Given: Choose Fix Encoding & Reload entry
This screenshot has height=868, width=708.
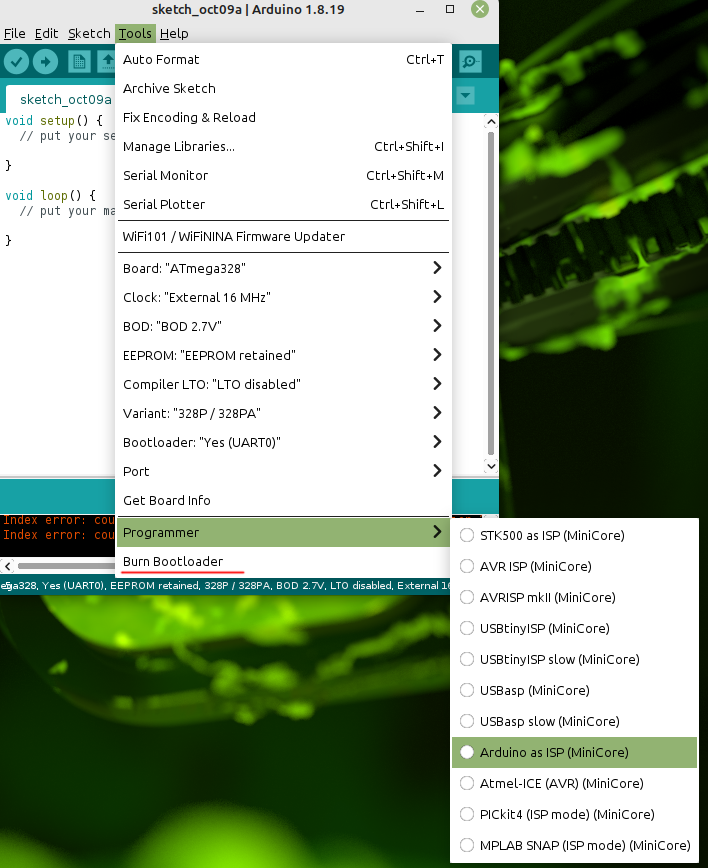Looking at the screenshot, I should coord(283,117).
